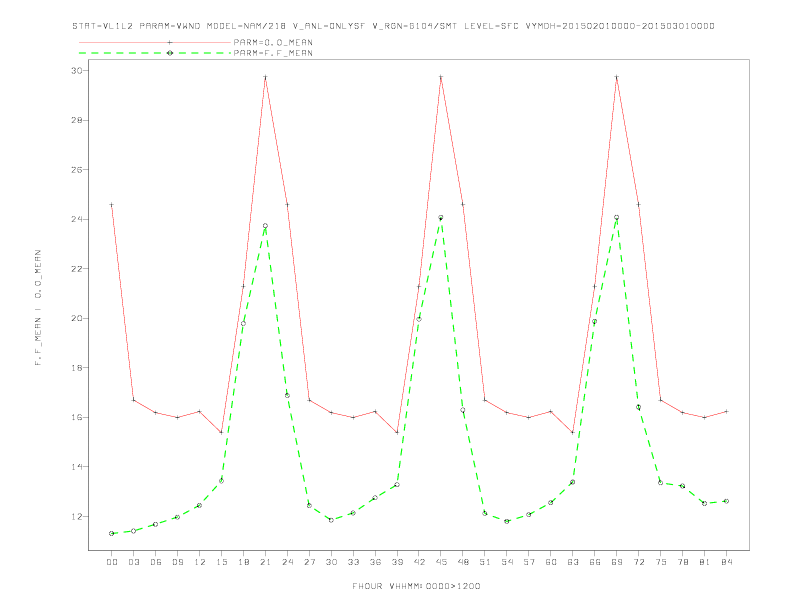Select green F.F_MEAN circle at hour 15
Image resolution: width=792 pixels, height=612 pixels.
tap(221, 481)
